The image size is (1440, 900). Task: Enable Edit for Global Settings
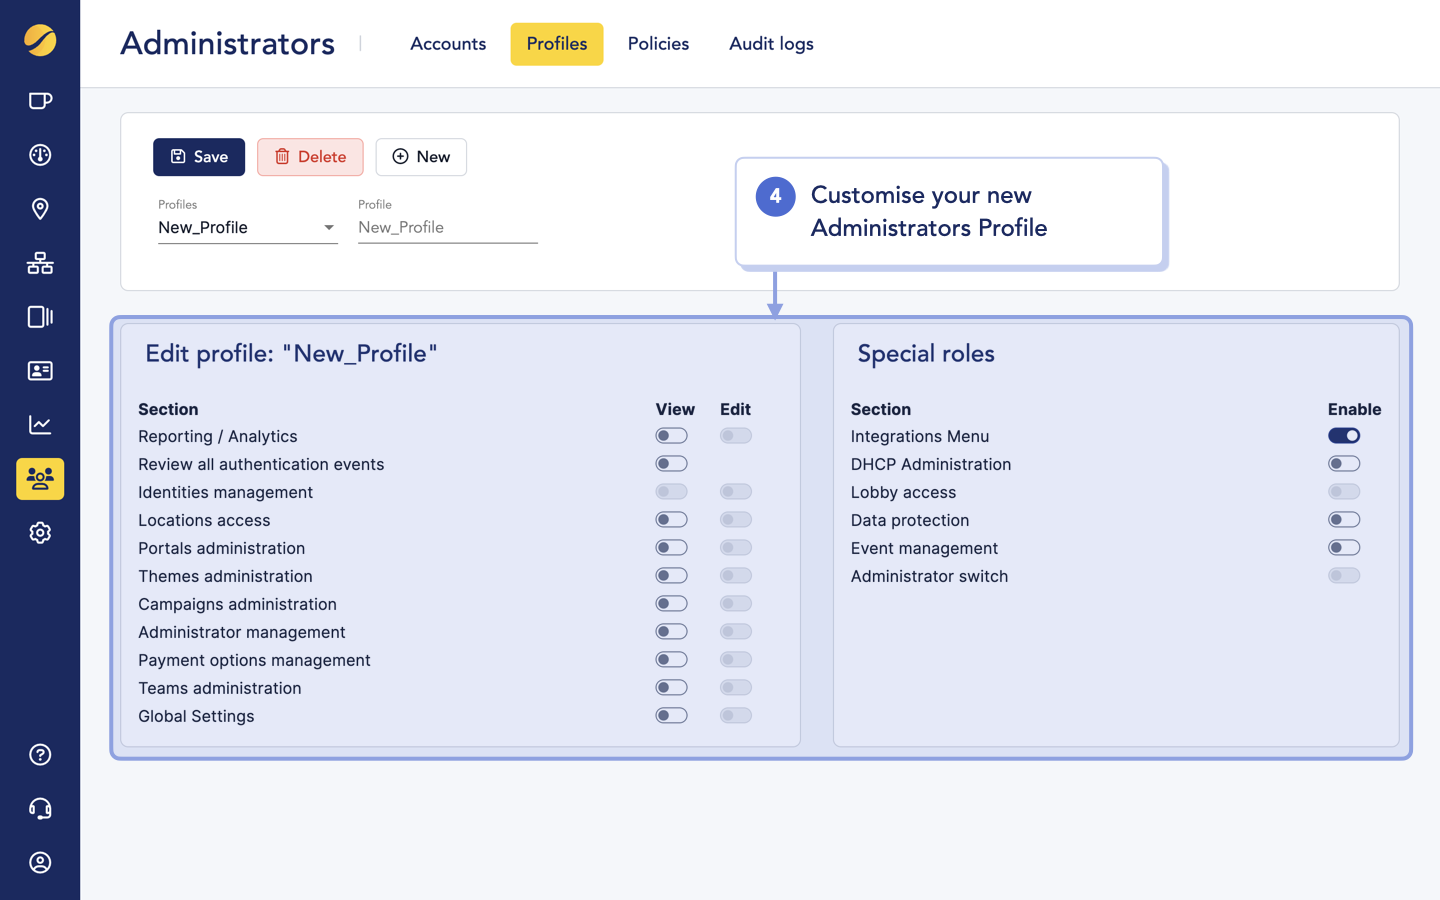[x=735, y=715]
